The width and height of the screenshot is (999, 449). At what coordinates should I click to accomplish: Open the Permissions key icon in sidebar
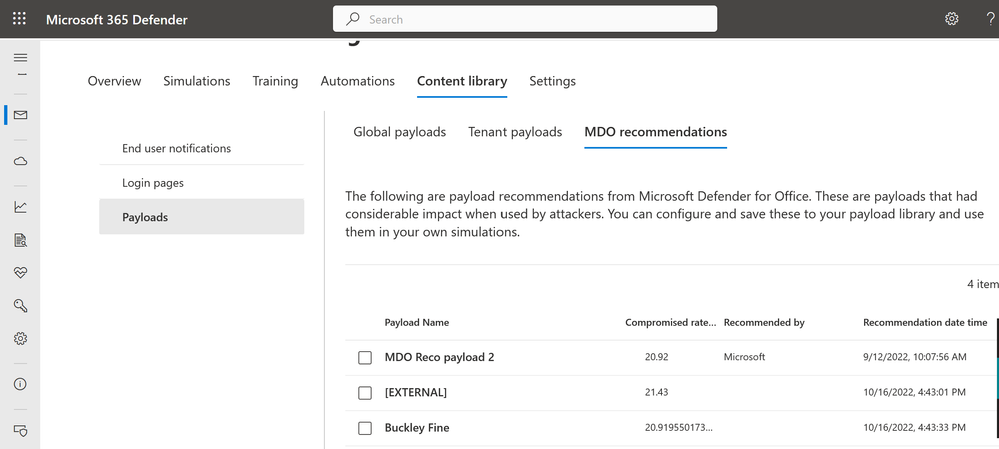click(x=20, y=306)
